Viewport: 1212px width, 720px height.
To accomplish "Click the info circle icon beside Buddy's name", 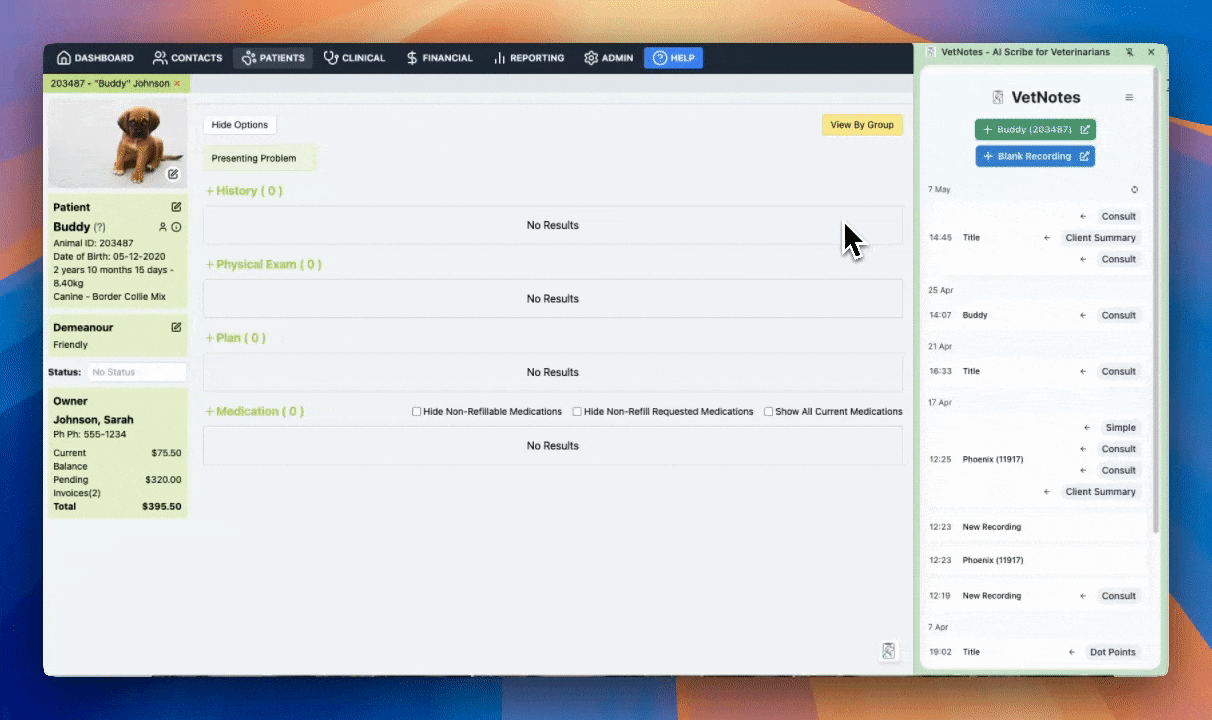I will point(176,227).
